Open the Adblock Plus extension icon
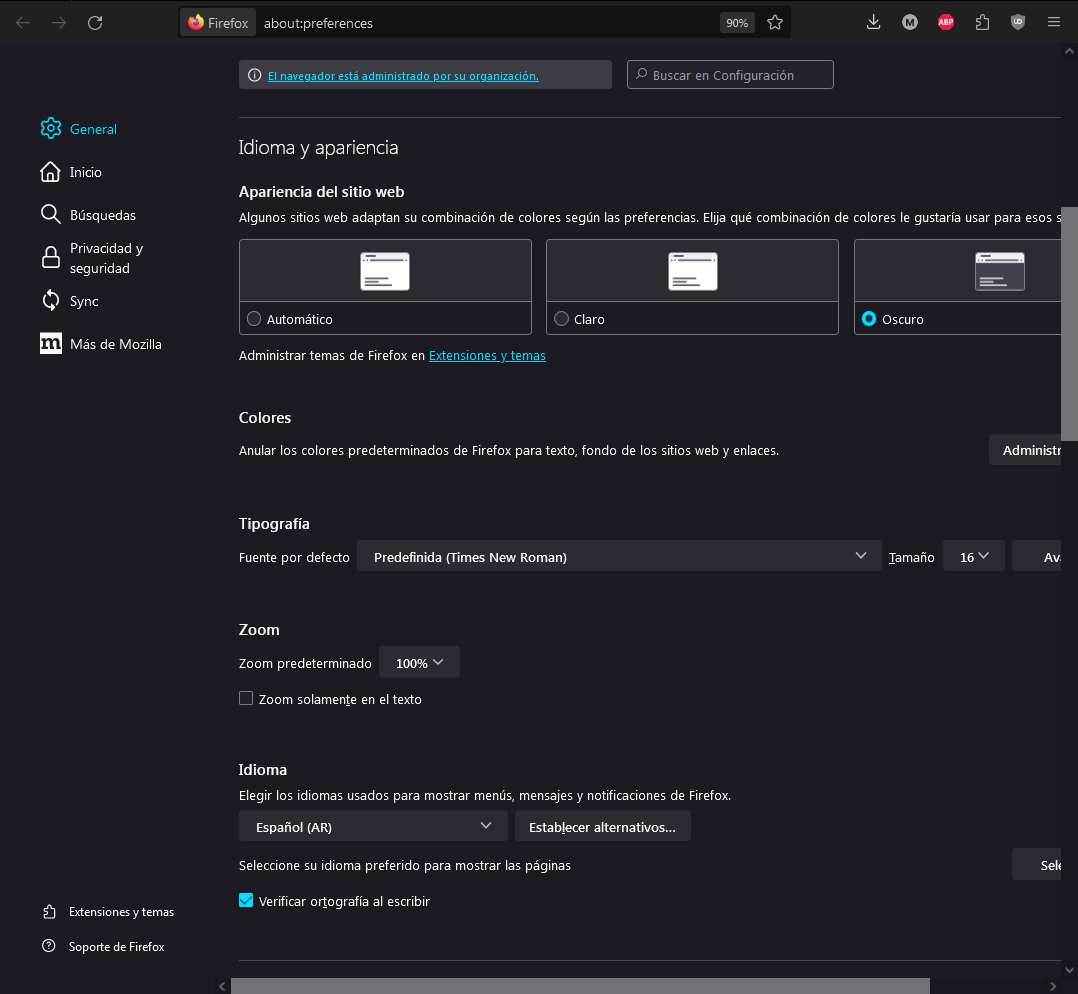This screenshot has width=1078, height=994. tap(946, 23)
